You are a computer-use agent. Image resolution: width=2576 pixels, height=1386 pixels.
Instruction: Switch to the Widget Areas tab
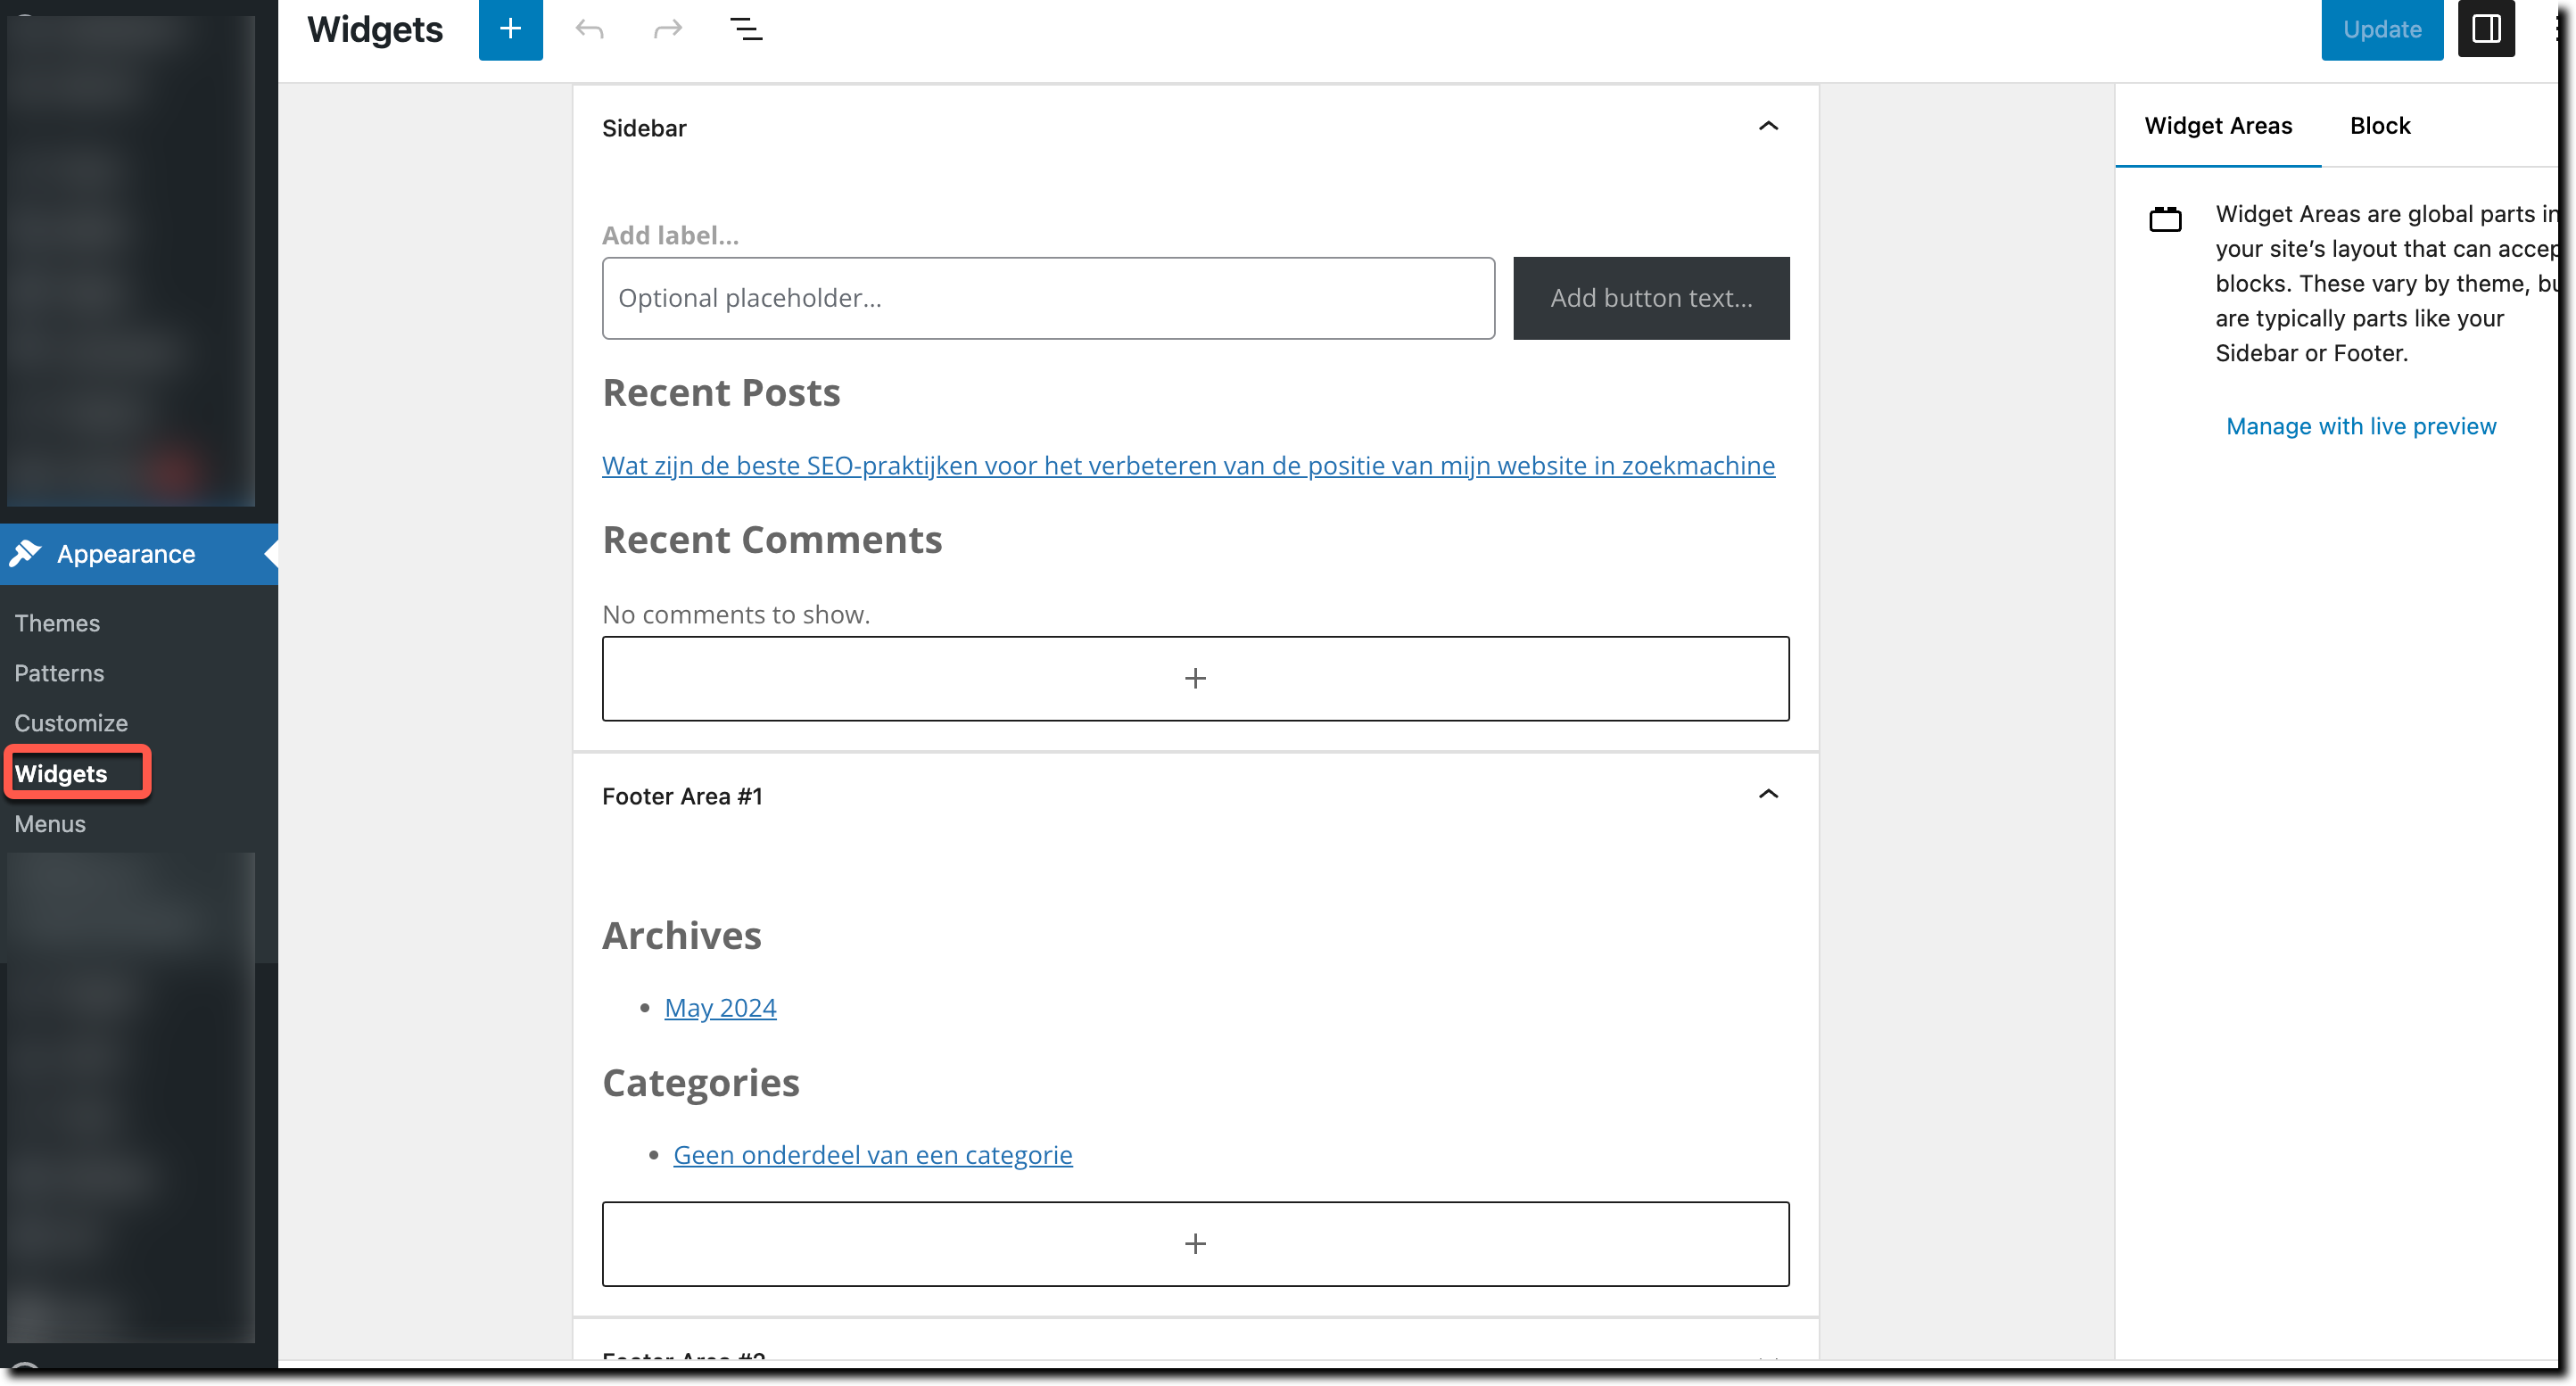click(x=2218, y=126)
